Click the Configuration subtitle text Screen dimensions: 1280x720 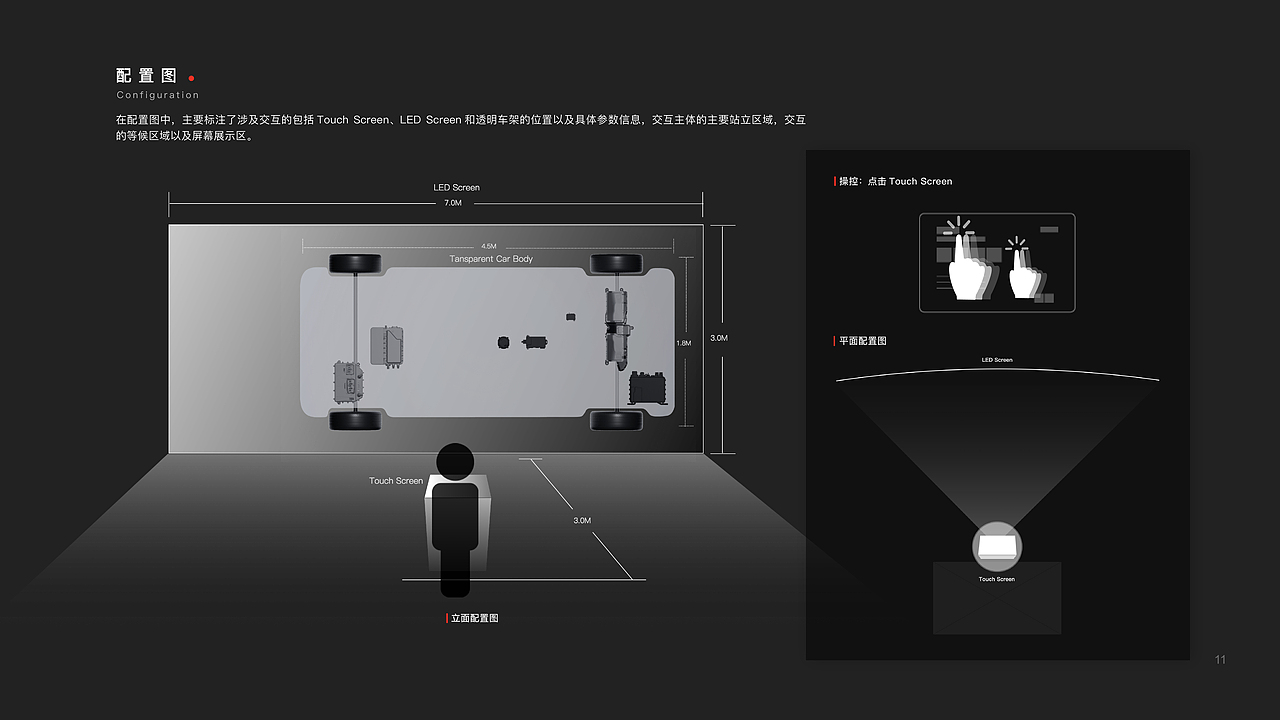[x=158, y=95]
